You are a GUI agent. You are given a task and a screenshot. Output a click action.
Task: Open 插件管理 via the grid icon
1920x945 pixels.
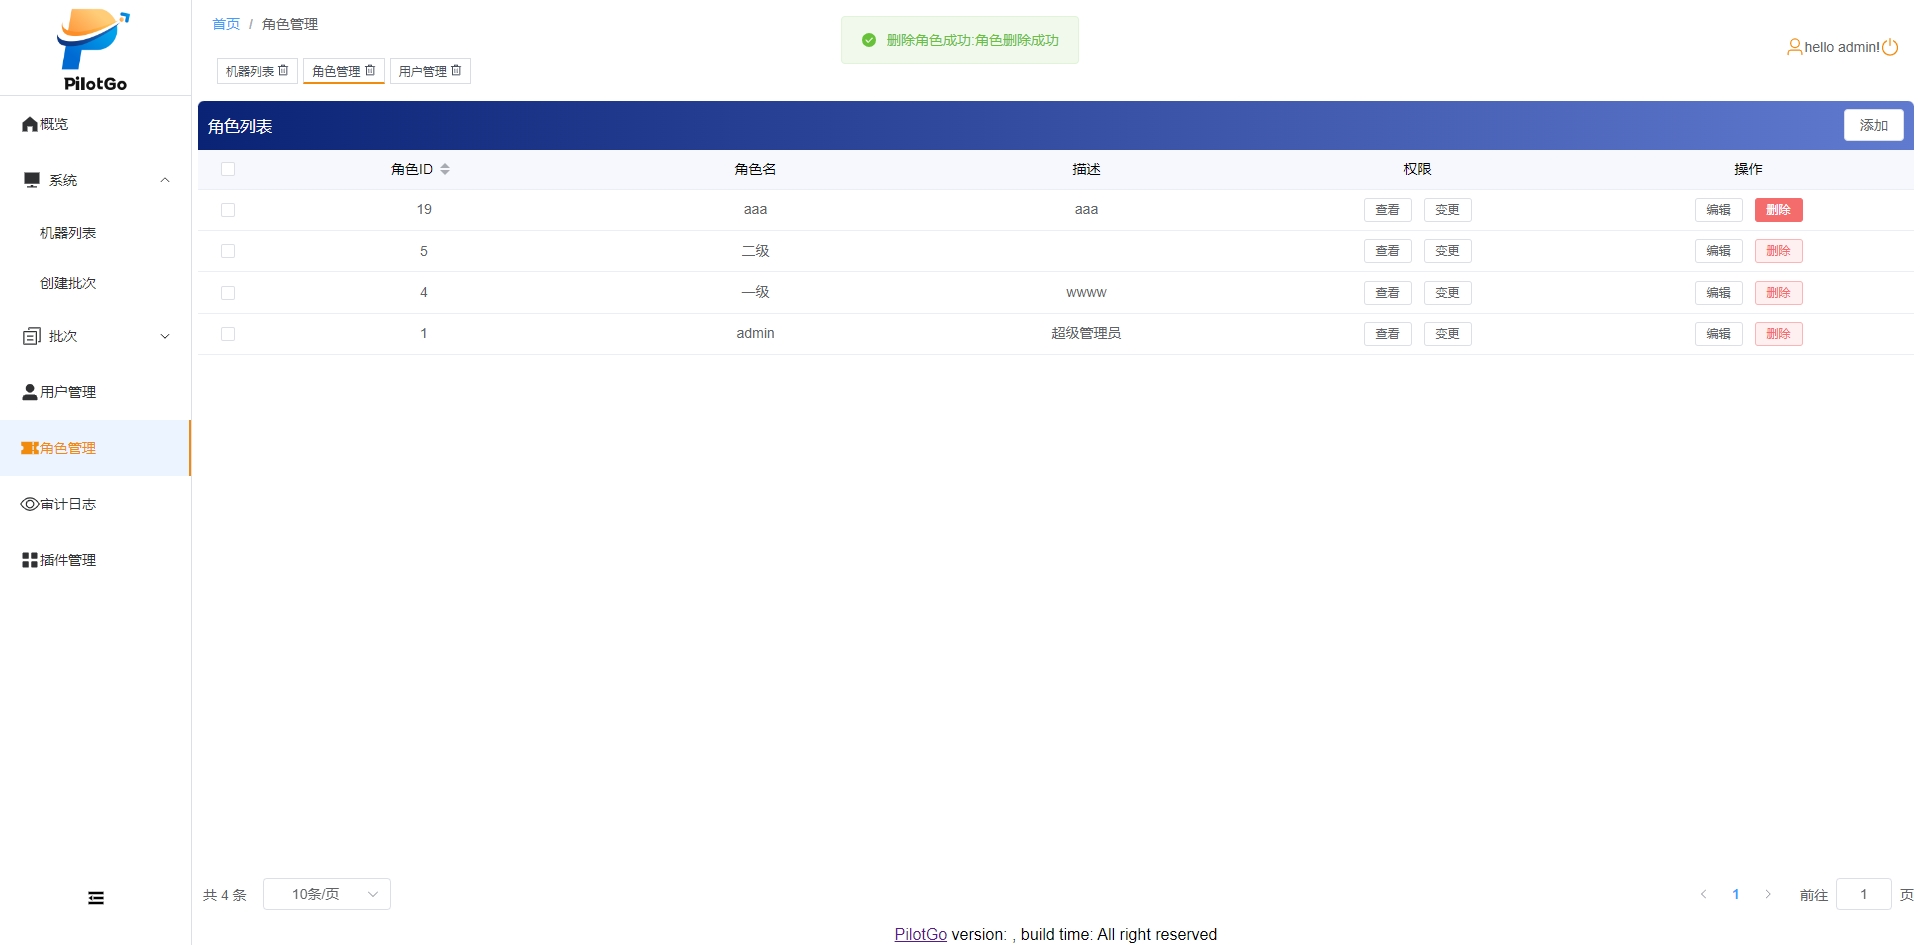(30, 560)
